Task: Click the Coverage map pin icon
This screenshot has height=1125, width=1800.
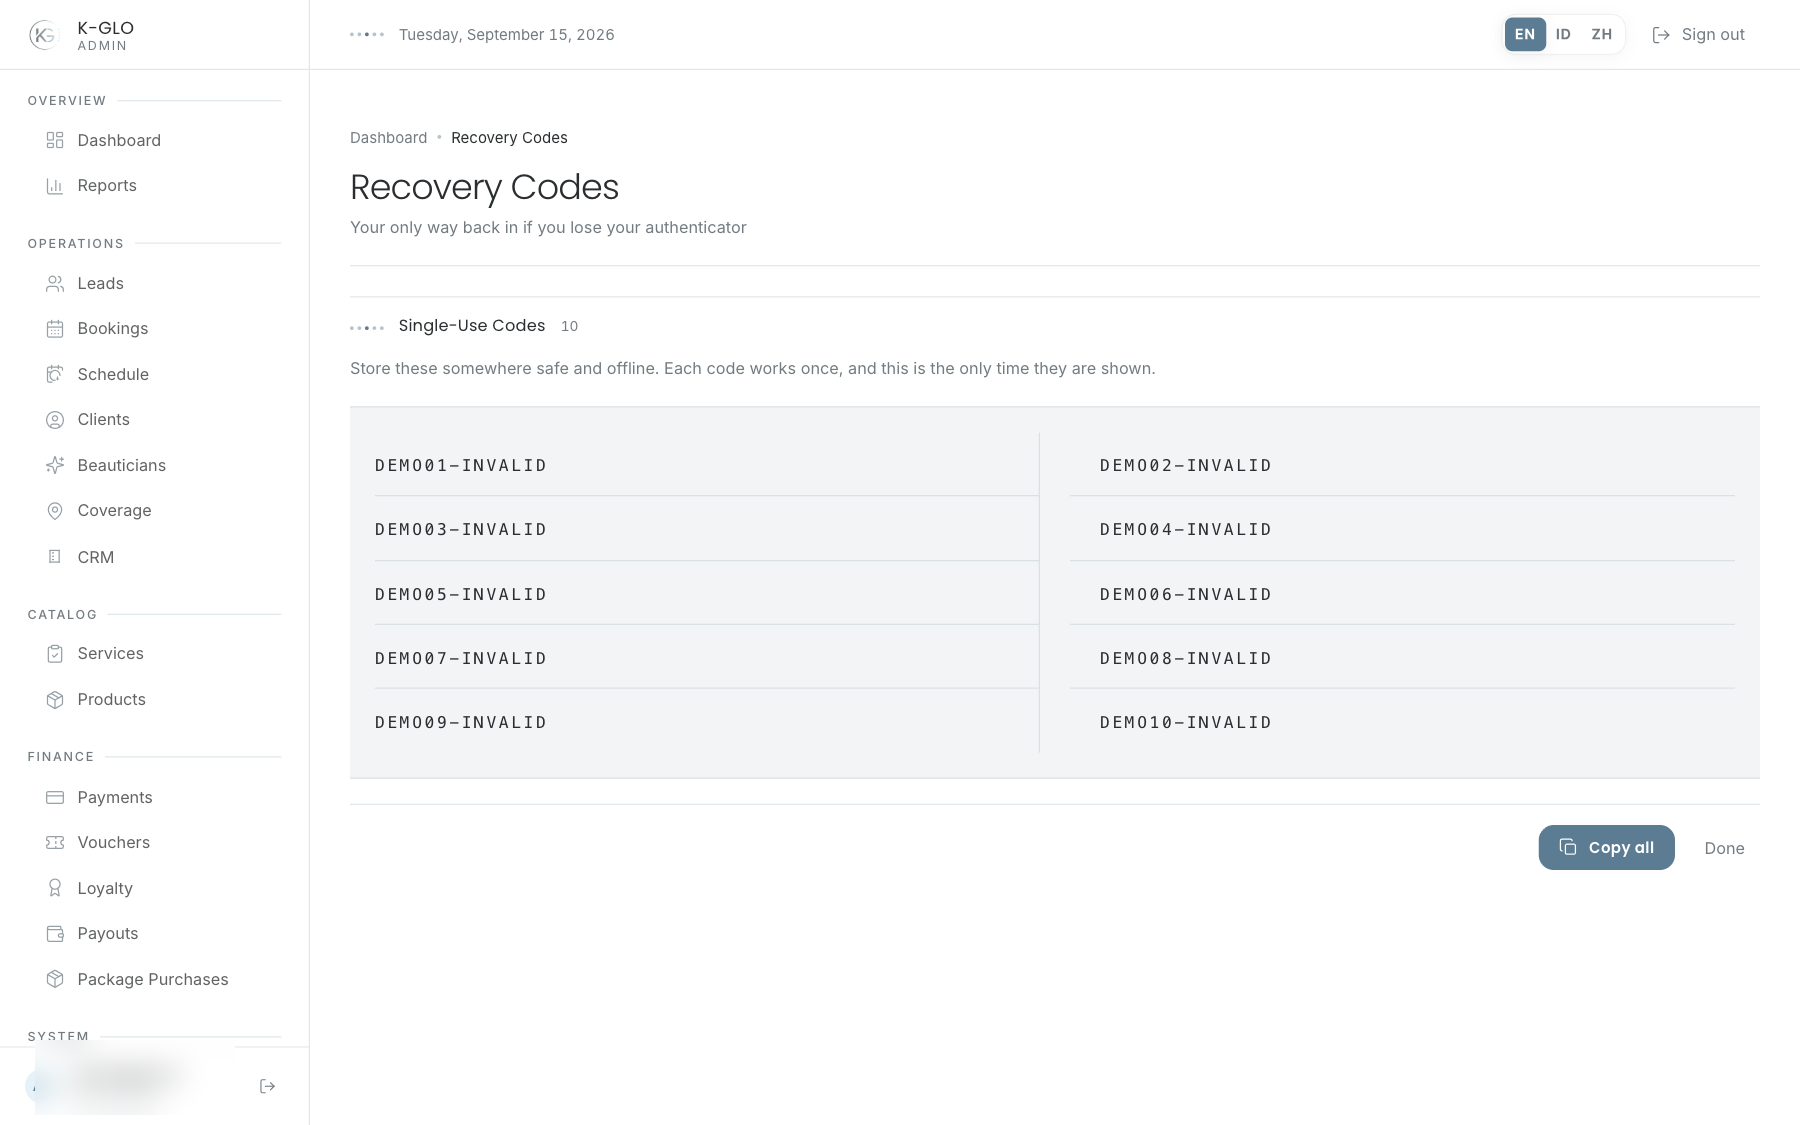Action: [x=55, y=511]
